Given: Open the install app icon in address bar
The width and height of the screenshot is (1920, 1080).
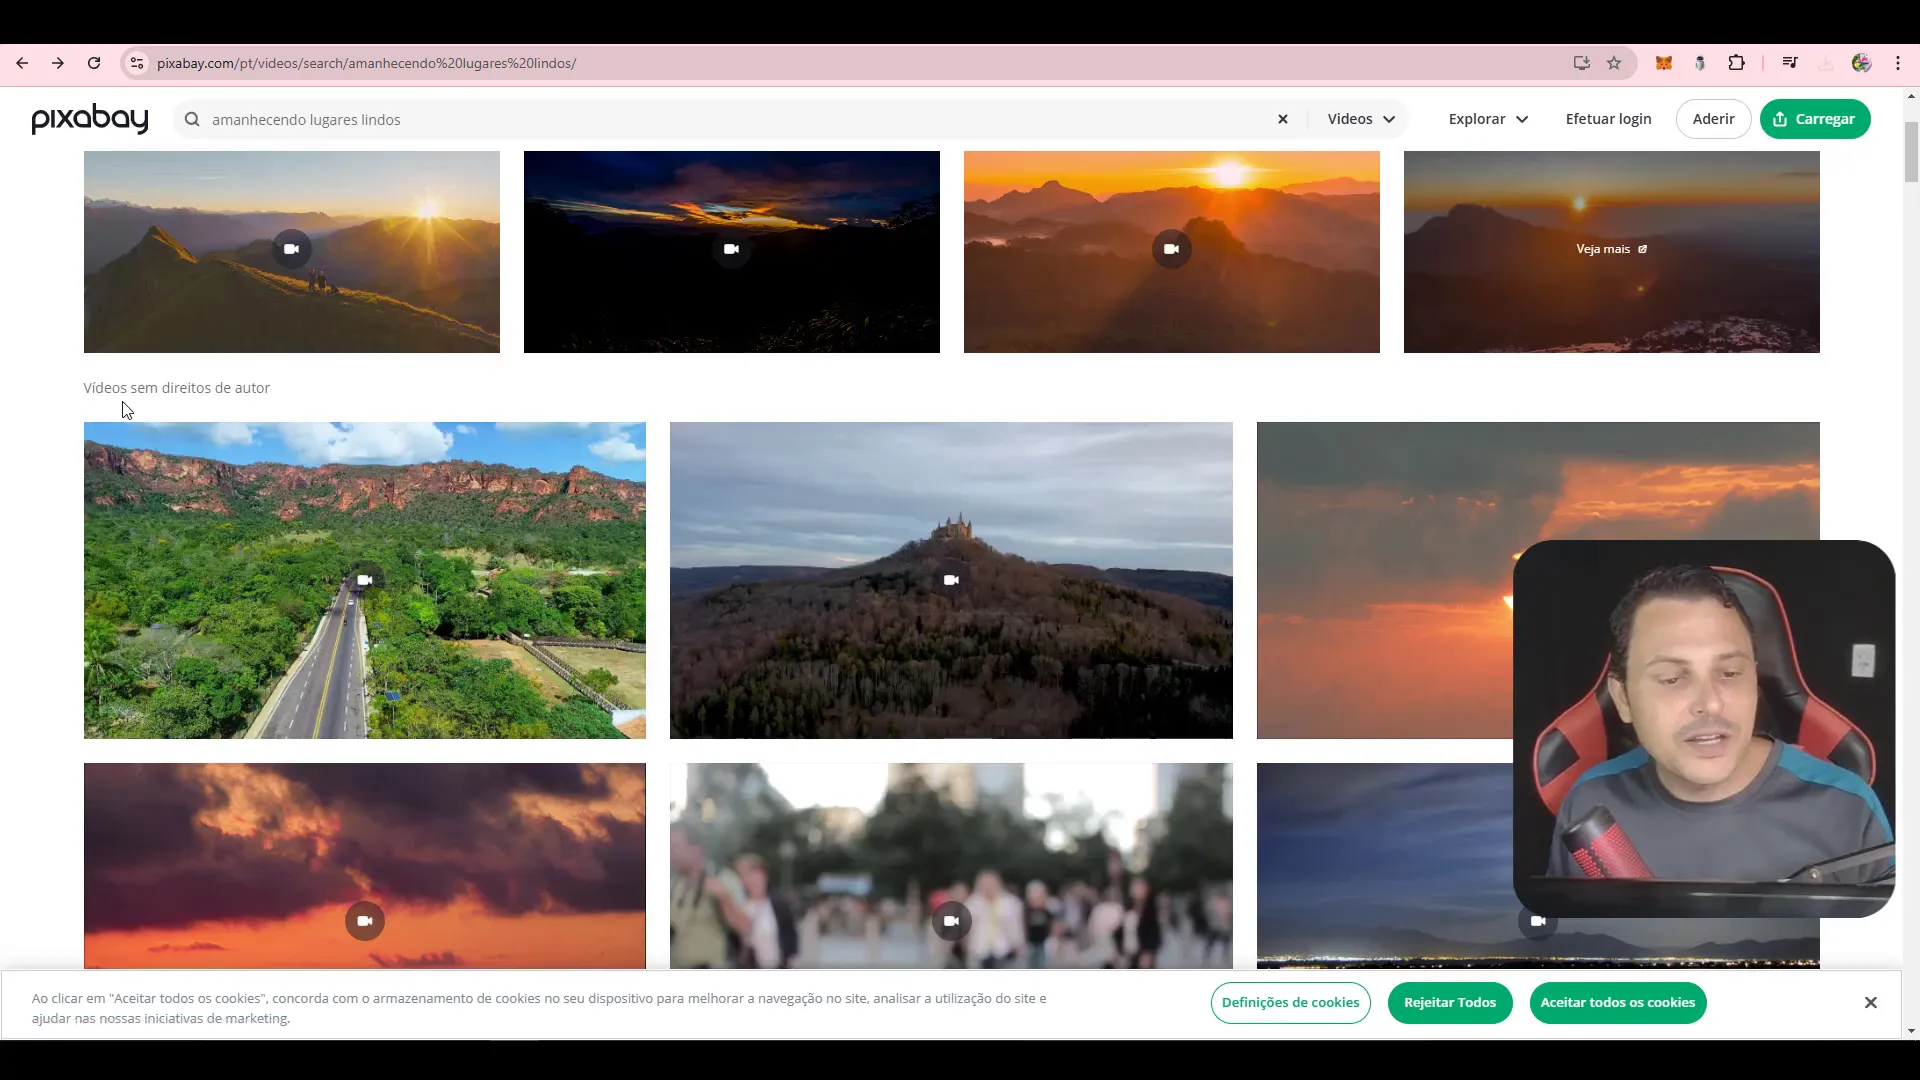Looking at the screenshot, I should tap(1581, 63).
